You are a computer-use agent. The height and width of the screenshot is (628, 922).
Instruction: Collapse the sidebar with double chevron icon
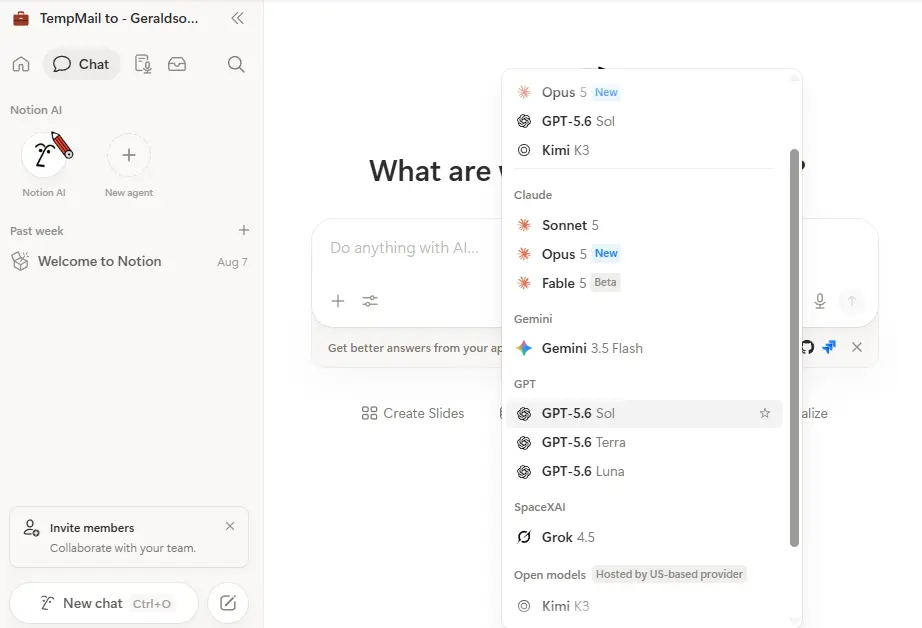pos(238,18)
